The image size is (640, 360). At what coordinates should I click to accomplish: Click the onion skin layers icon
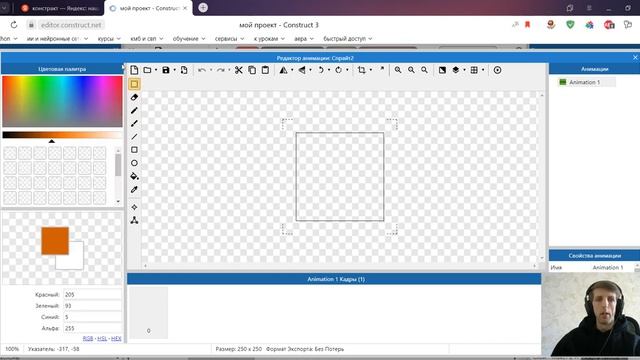coord(456,70)
